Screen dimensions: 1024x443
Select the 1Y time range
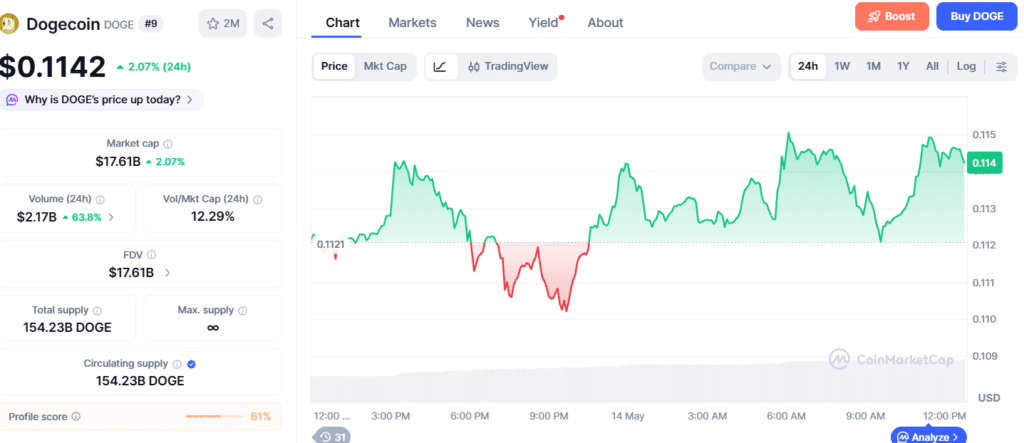[903, 67]
